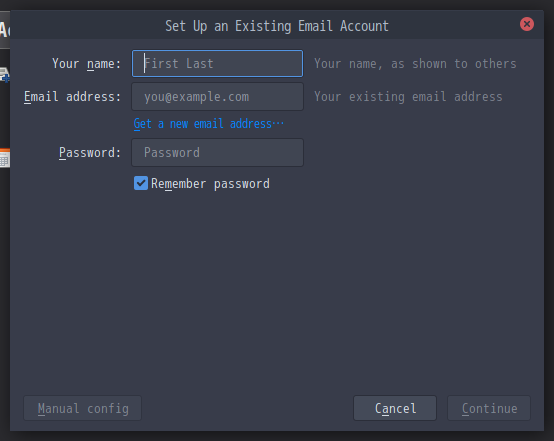The image size is (554, 441).
Task: Uncheck the Remember password checkbox
Action: pyautogui.click(x=141, y=183)
